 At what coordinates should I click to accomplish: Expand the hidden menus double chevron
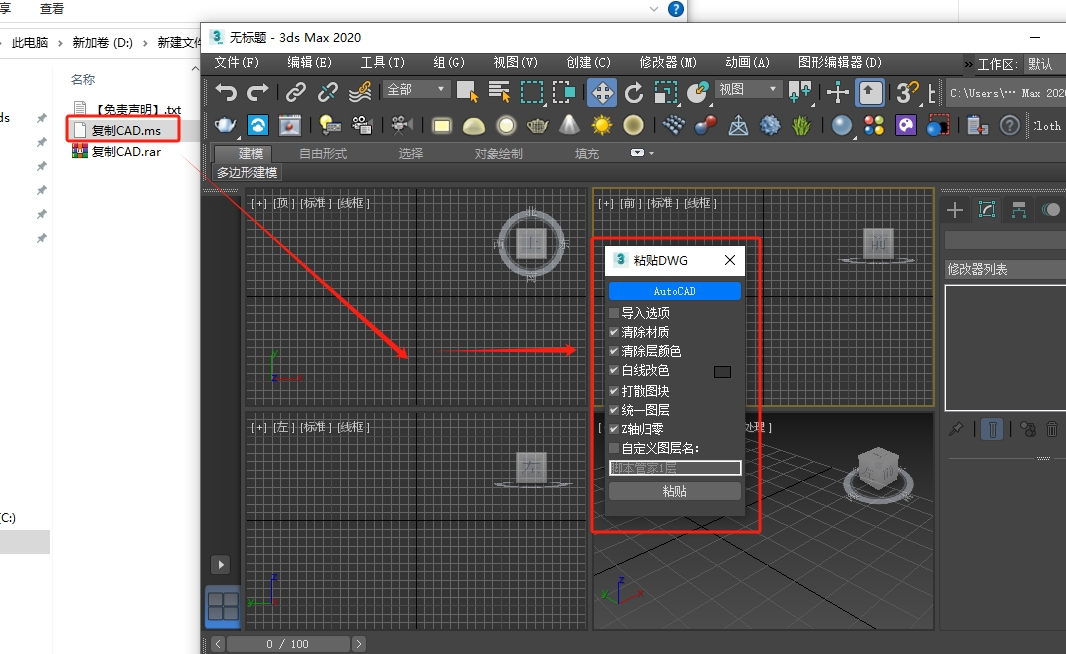tap(968, 64)
